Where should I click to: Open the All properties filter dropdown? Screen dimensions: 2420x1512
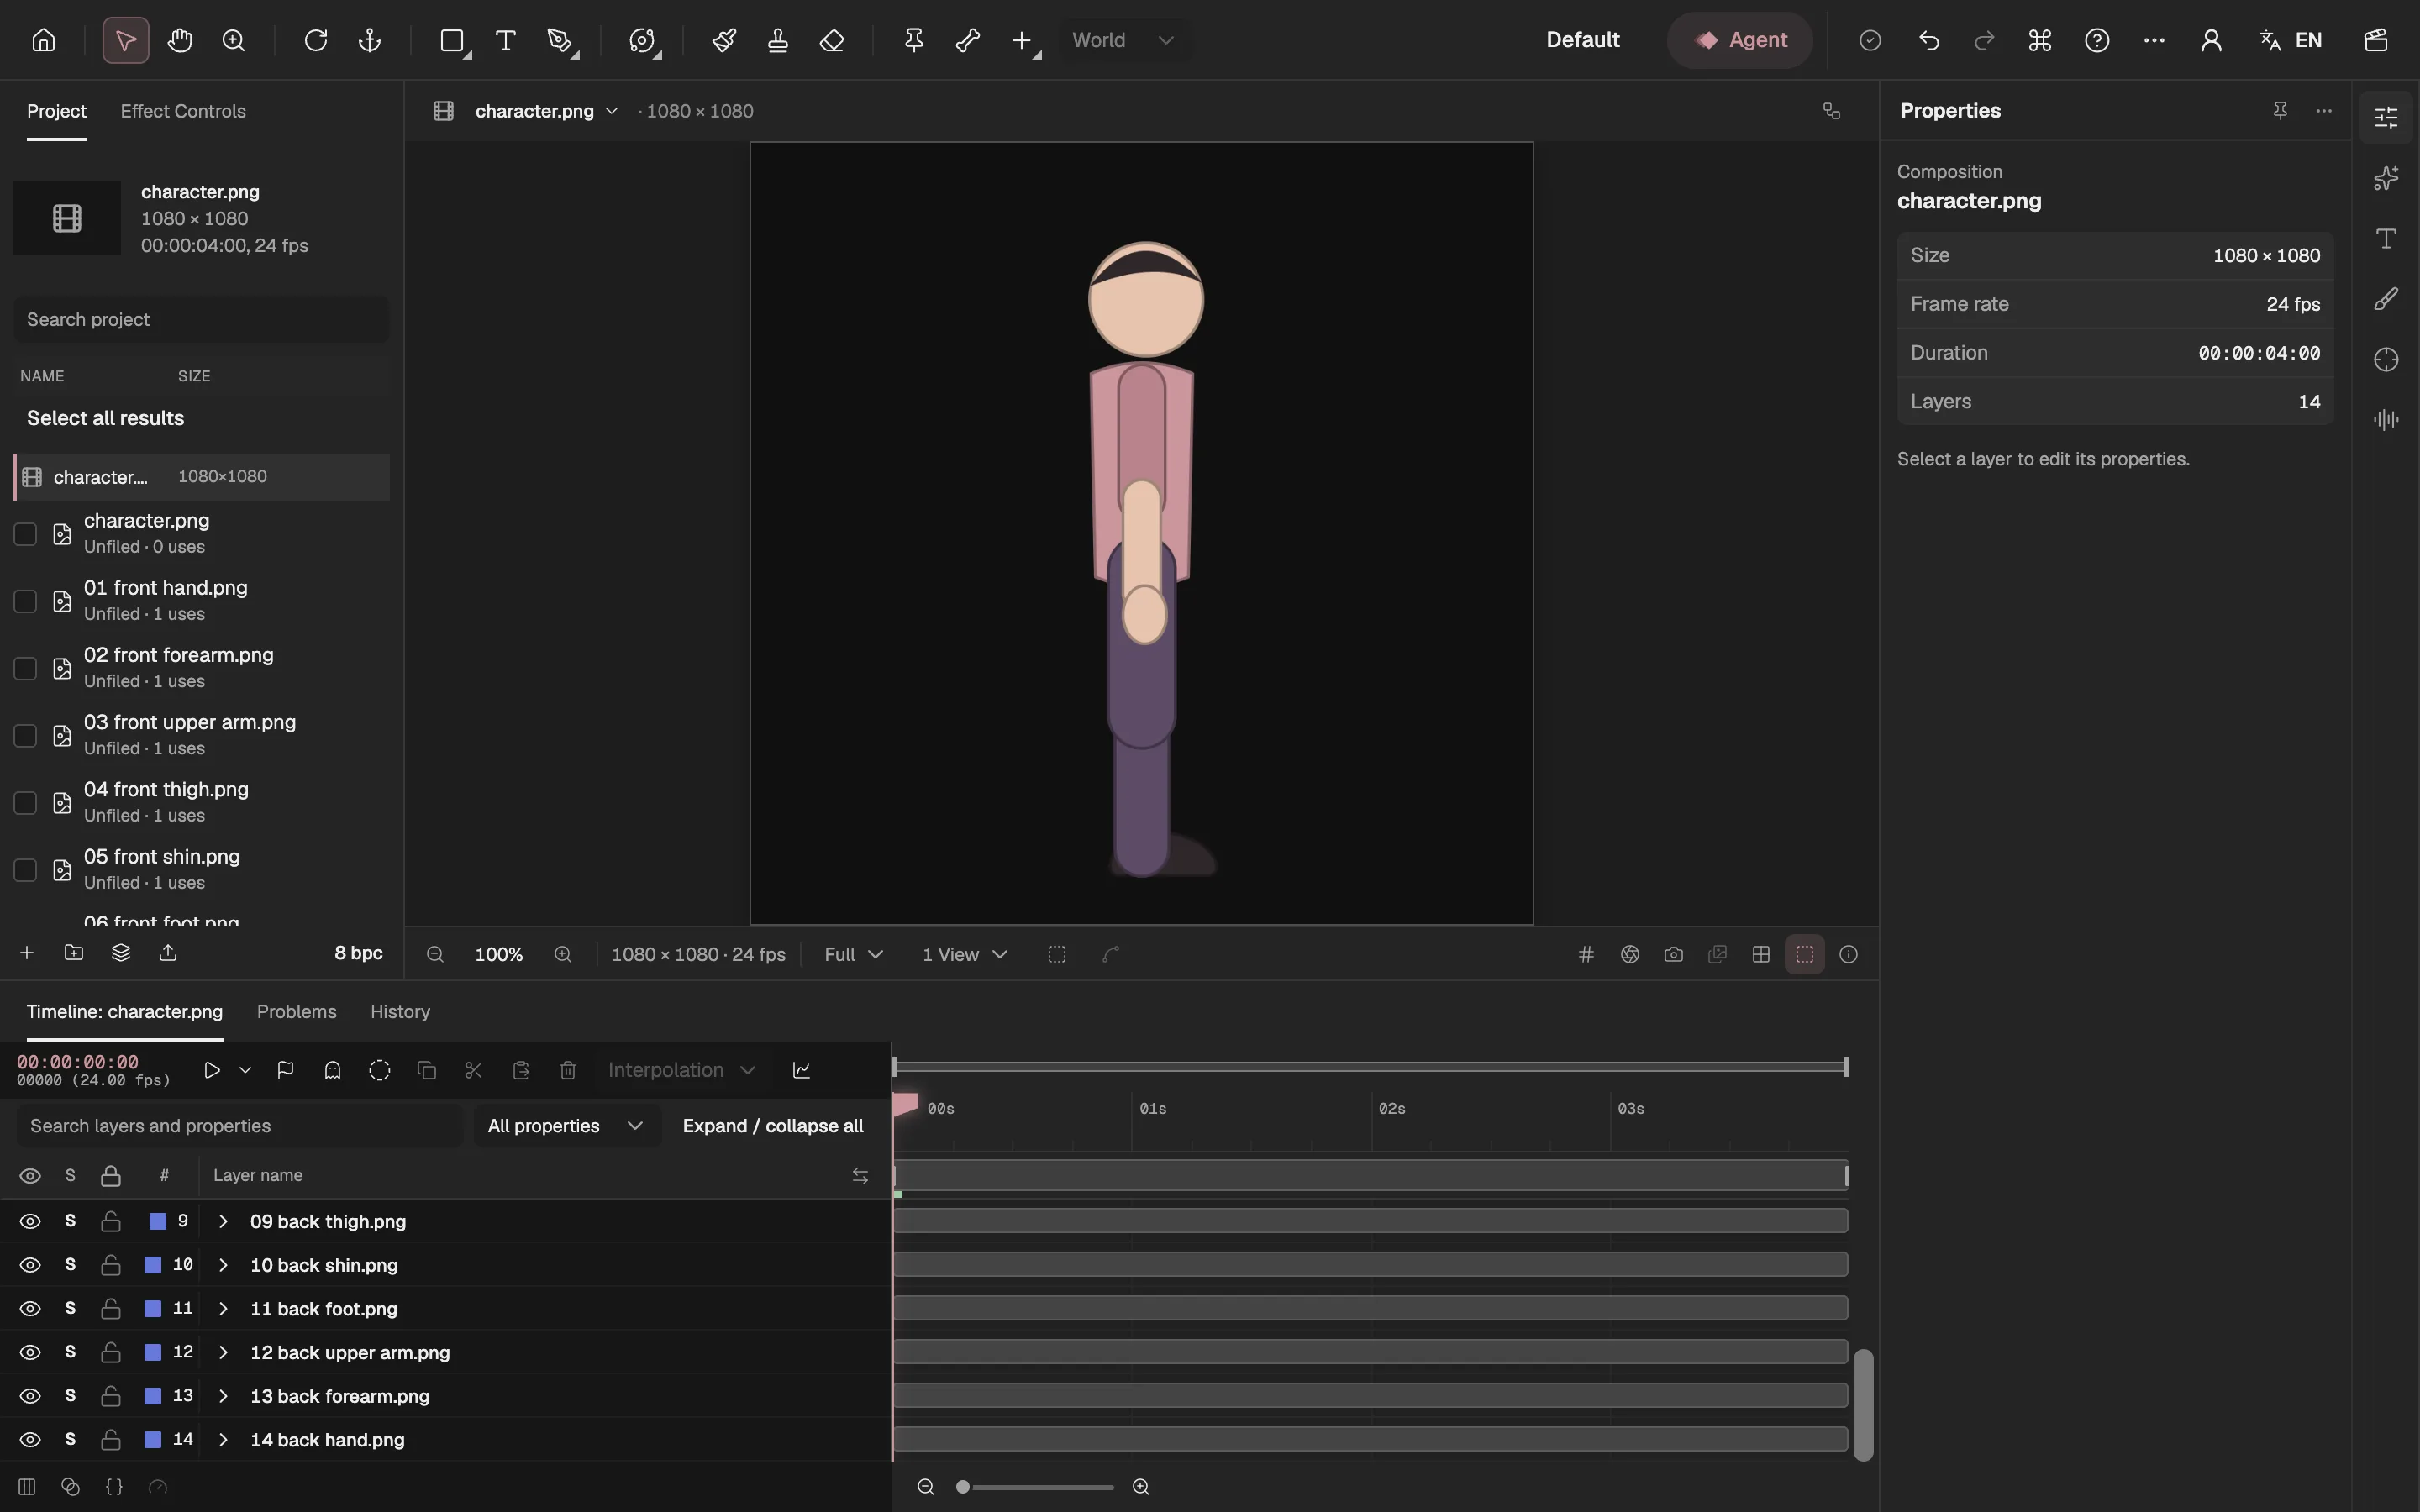pos(566,1126)
